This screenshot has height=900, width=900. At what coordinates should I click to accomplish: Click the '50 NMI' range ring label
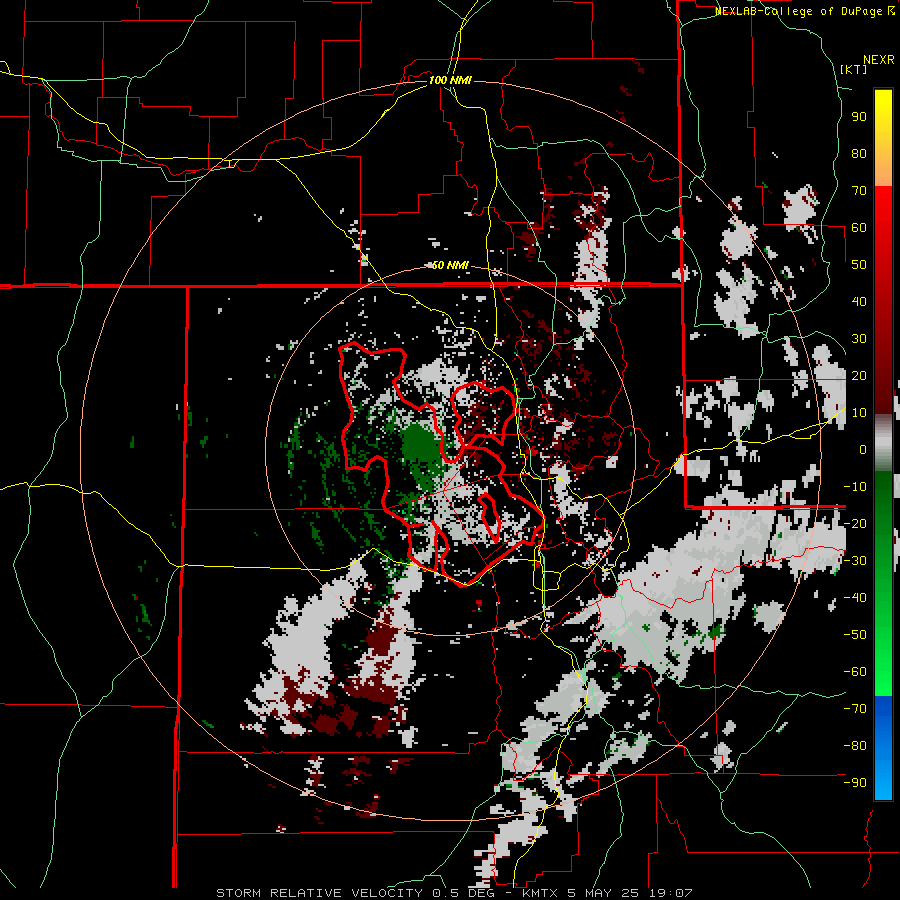click(x=450, y=265)
